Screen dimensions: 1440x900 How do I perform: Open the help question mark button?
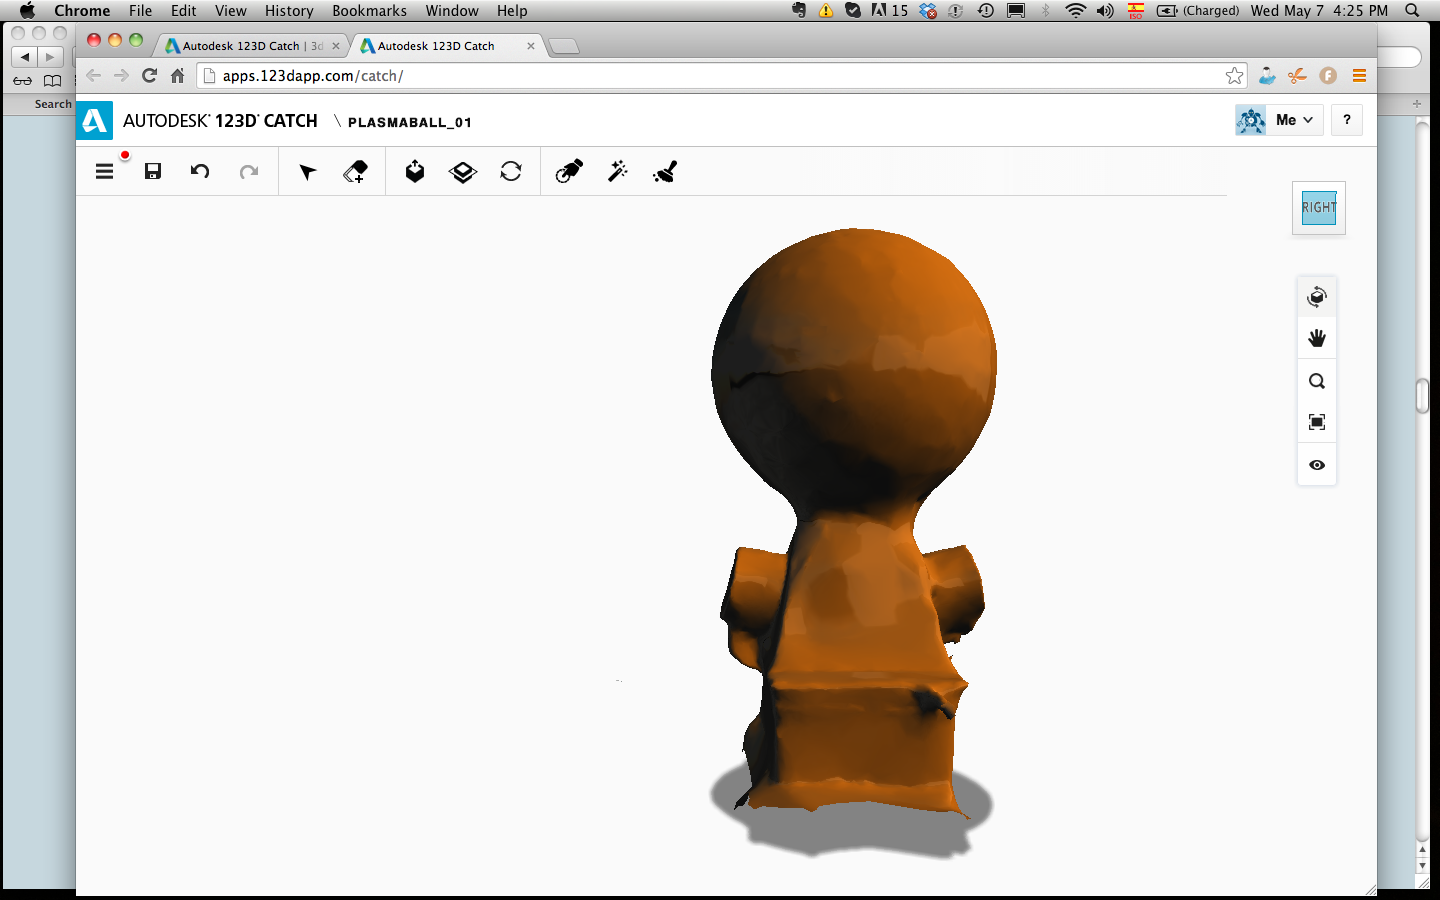pos(1347,120)
